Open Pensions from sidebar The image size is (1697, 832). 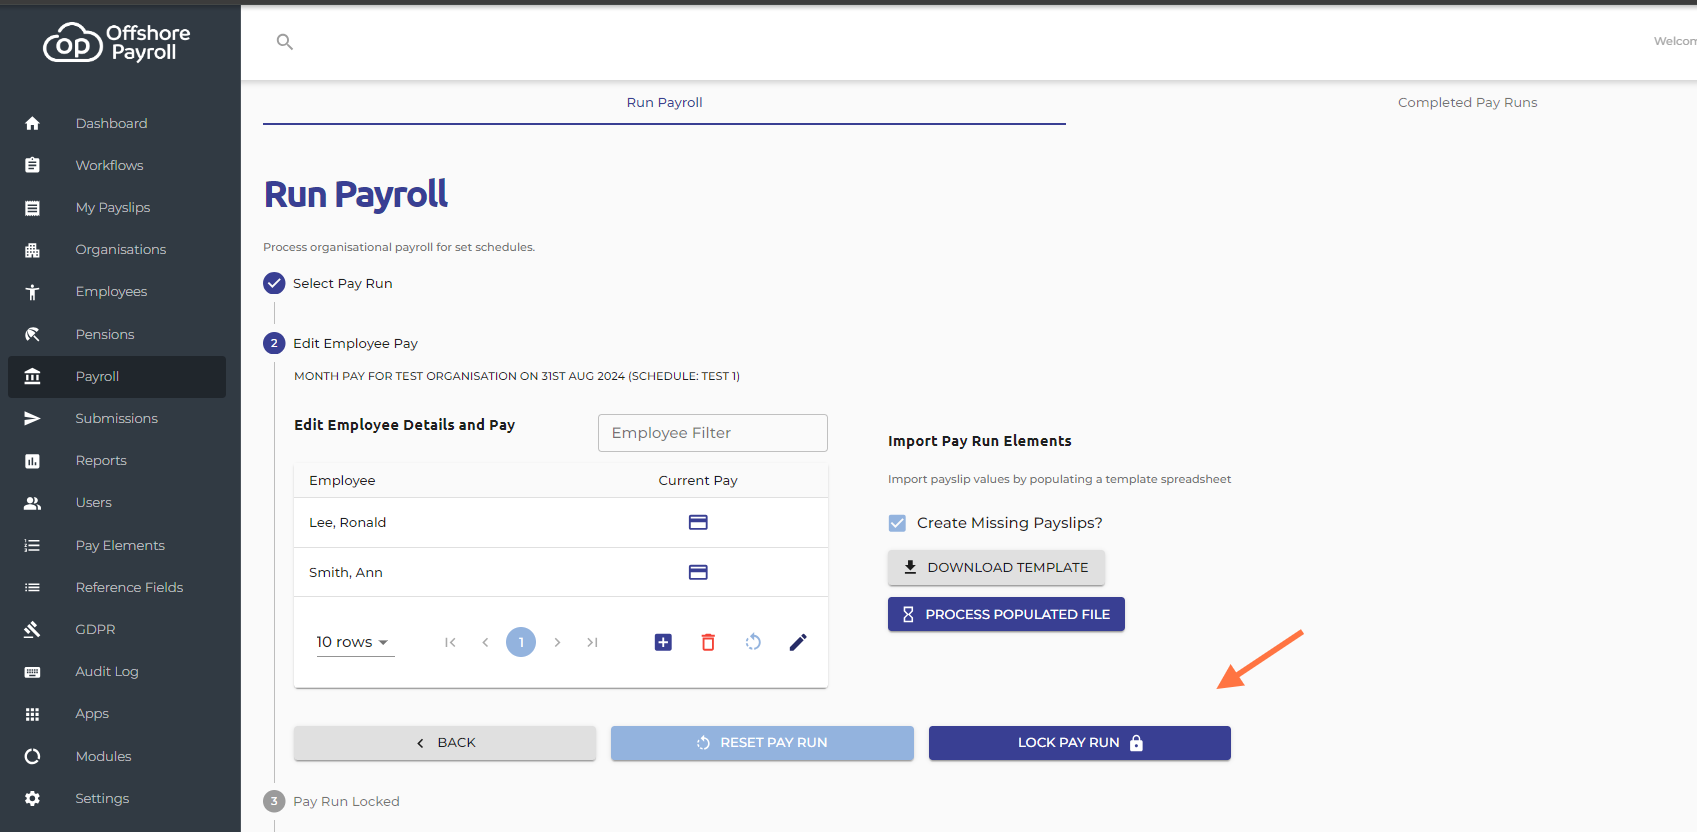pos(117,334)
